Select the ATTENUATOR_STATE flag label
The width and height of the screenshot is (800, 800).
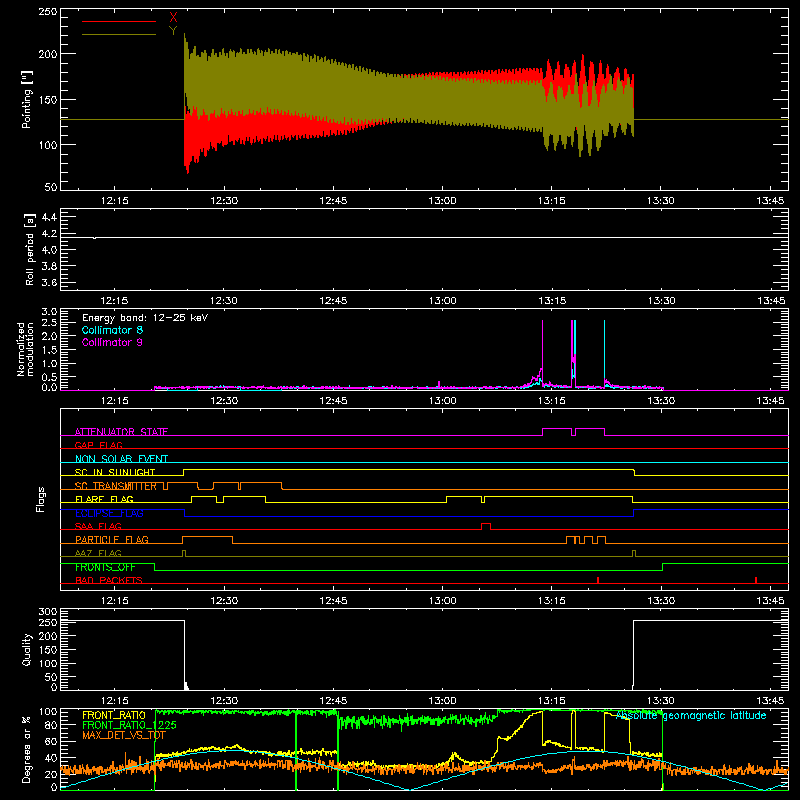point(121,432)
